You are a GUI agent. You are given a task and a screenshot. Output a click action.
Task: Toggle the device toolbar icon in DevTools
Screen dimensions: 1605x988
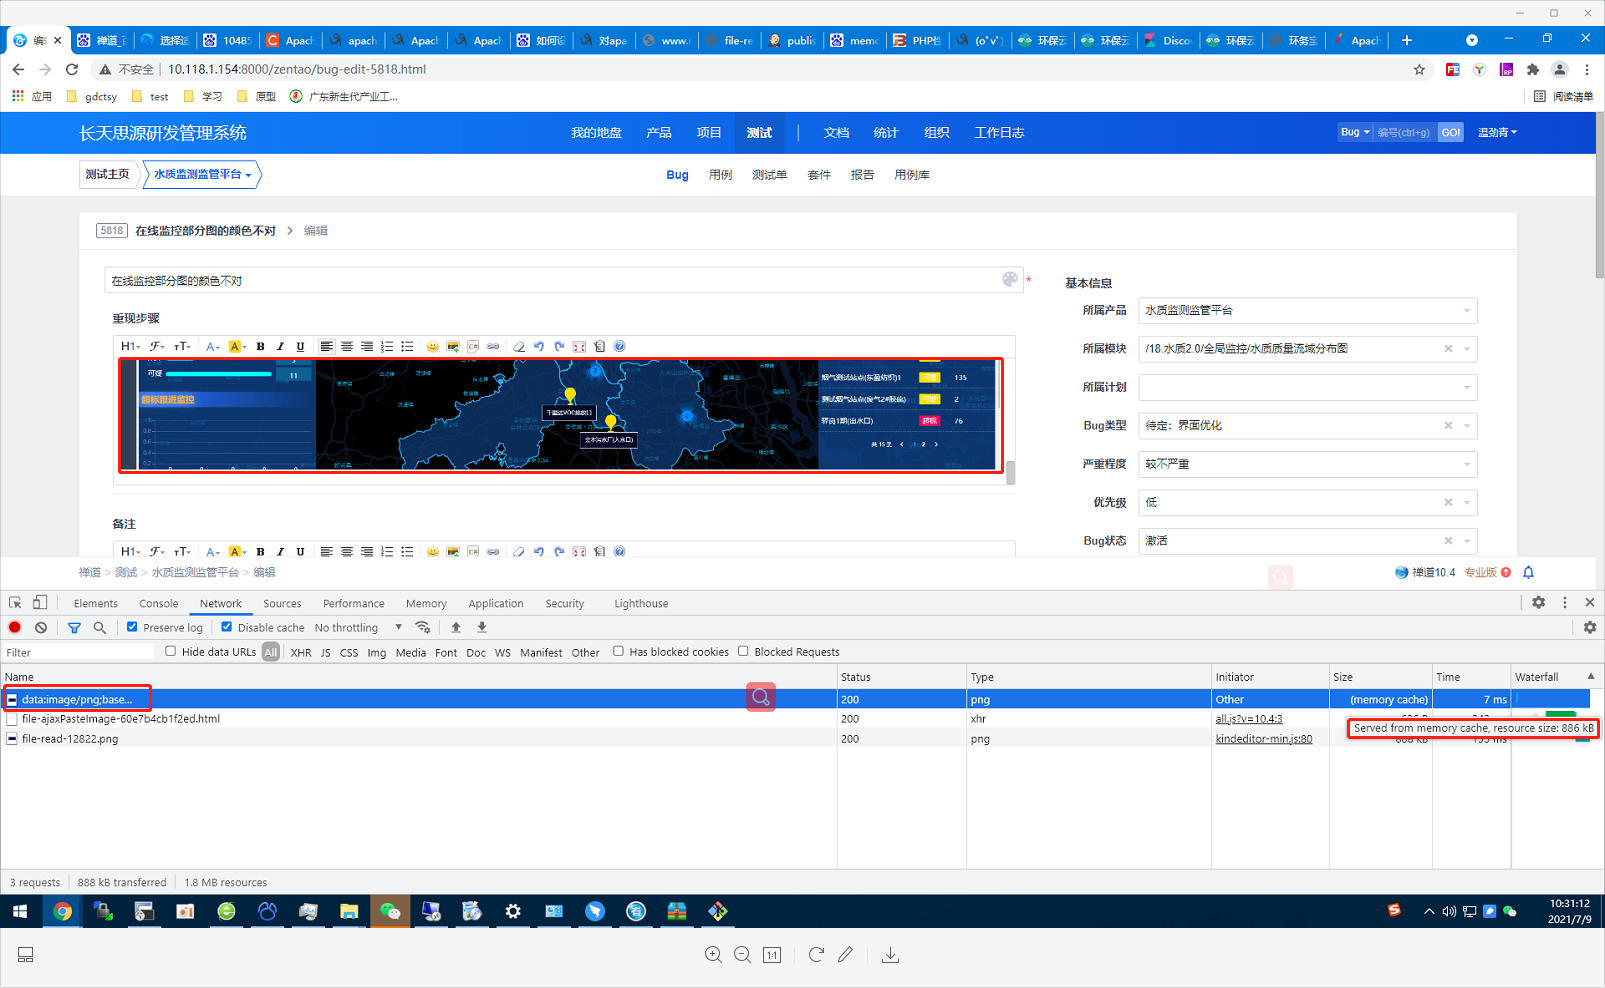click(x=40, y=603)
